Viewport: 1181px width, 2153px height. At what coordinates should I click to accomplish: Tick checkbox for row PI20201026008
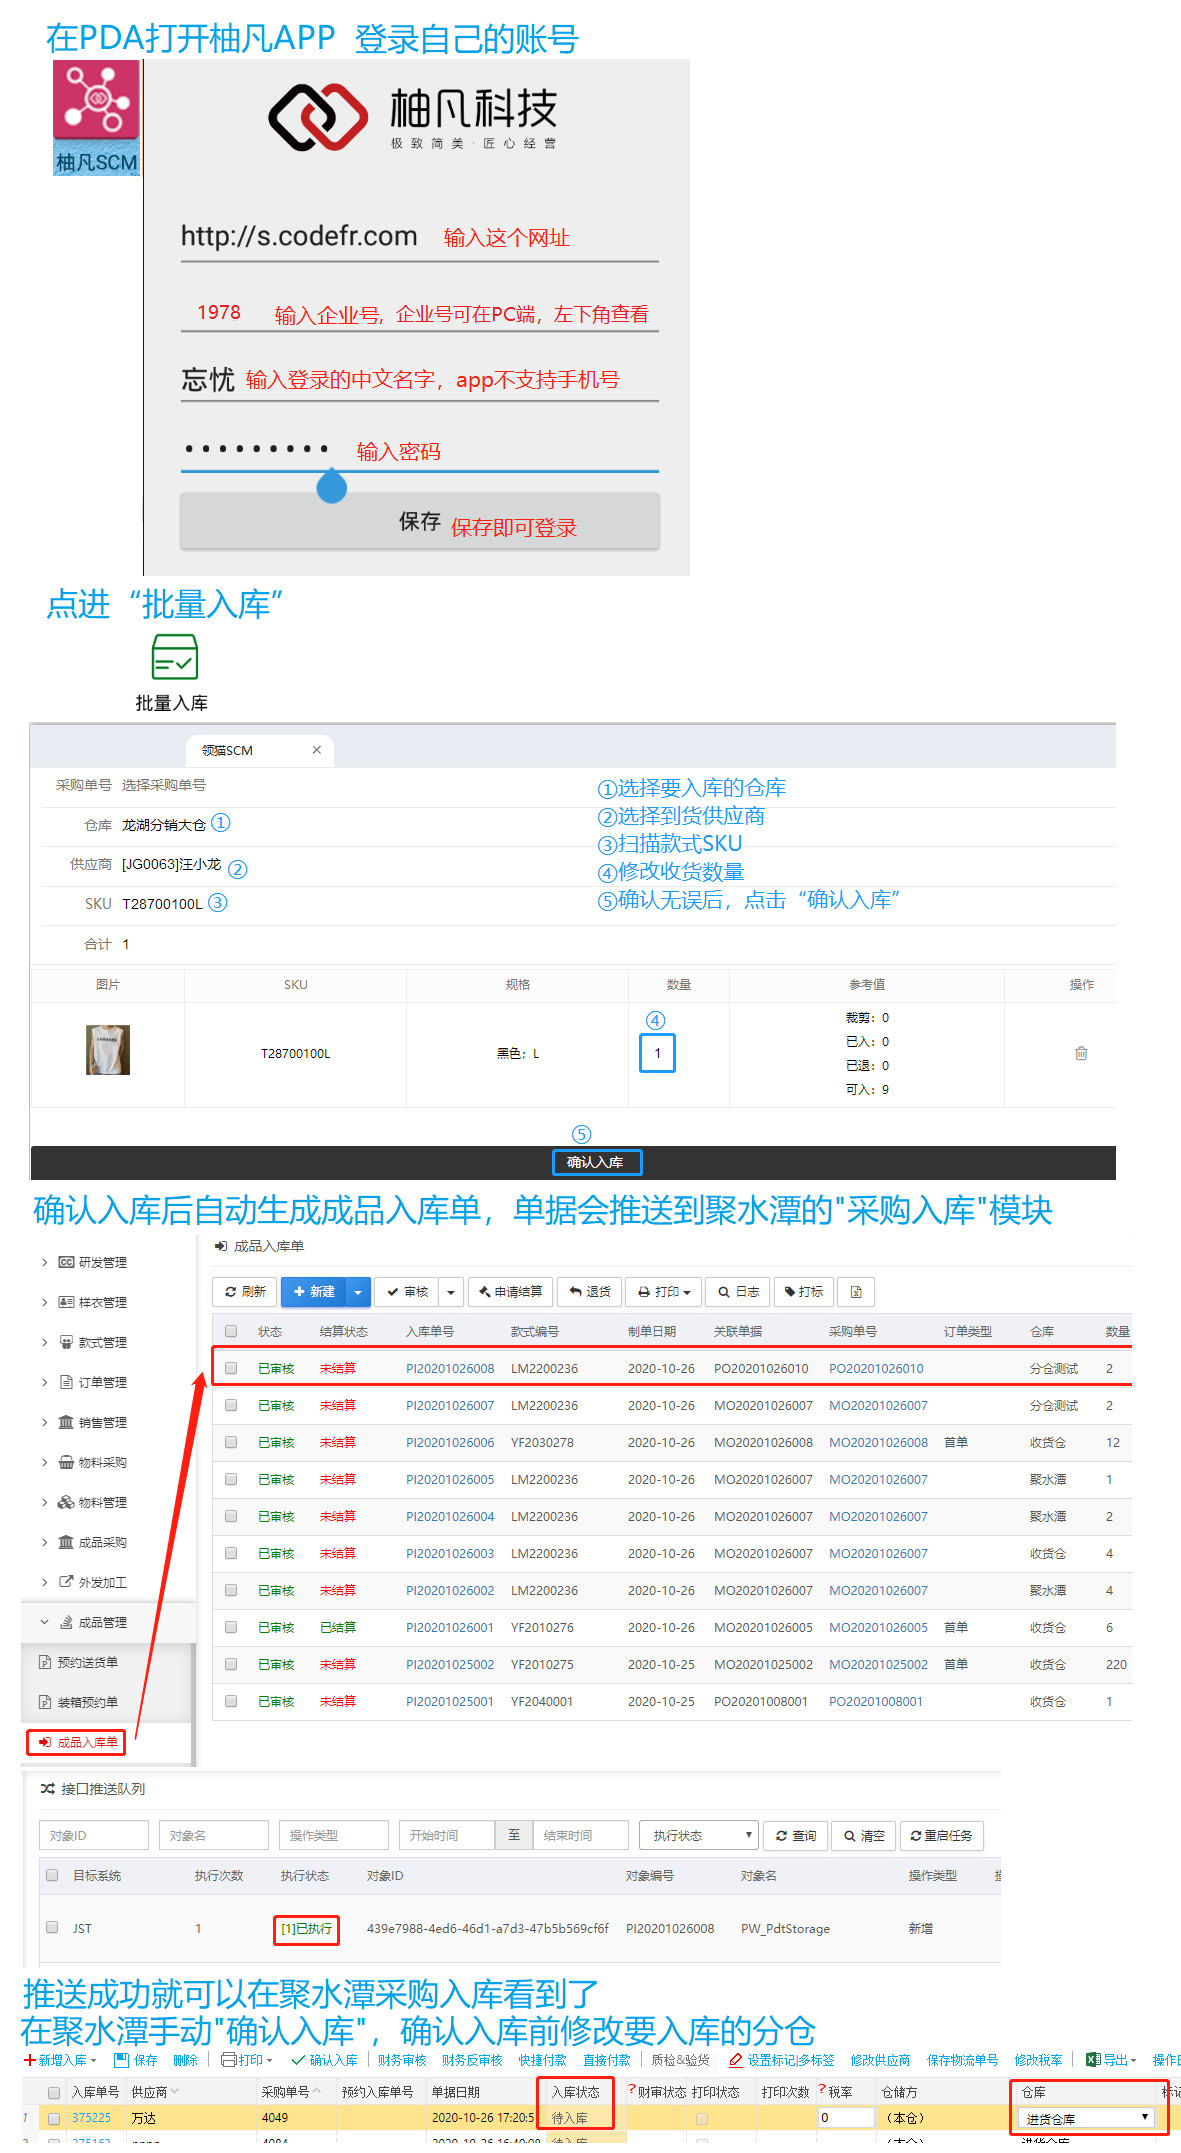click(231, 1368)
